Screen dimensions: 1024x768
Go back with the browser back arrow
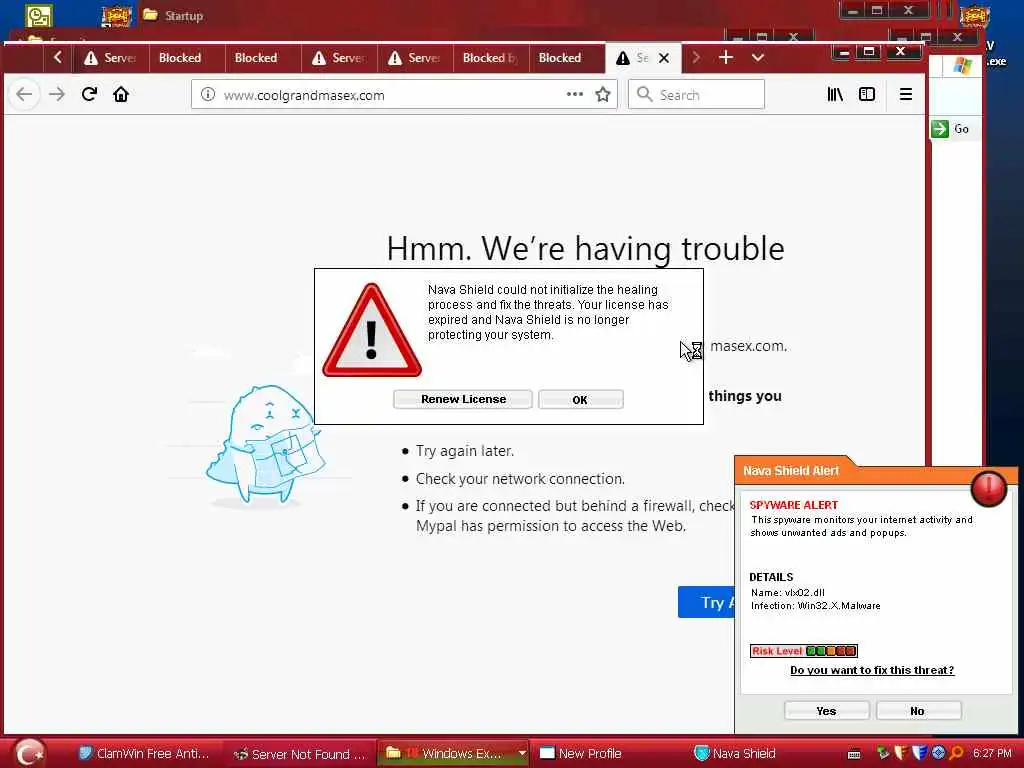point(24,95)
